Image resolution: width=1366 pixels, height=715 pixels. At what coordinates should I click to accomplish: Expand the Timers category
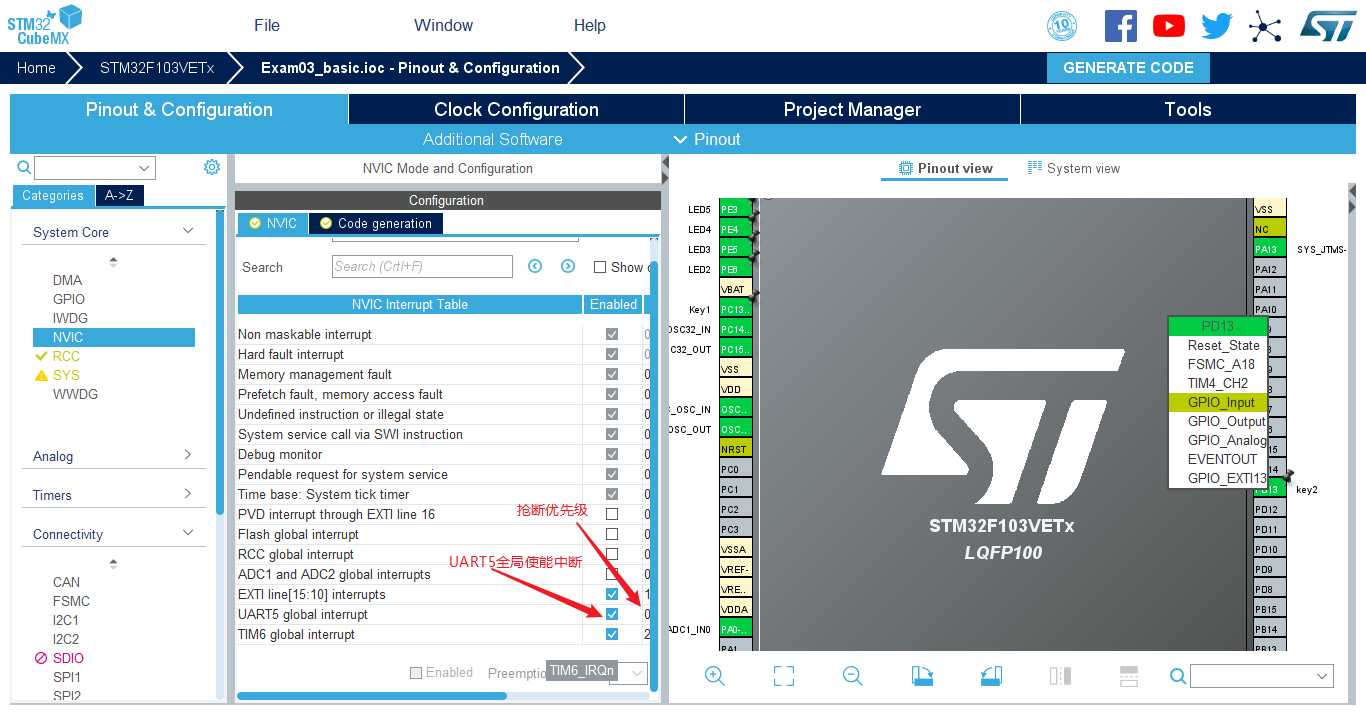[188, 494]
